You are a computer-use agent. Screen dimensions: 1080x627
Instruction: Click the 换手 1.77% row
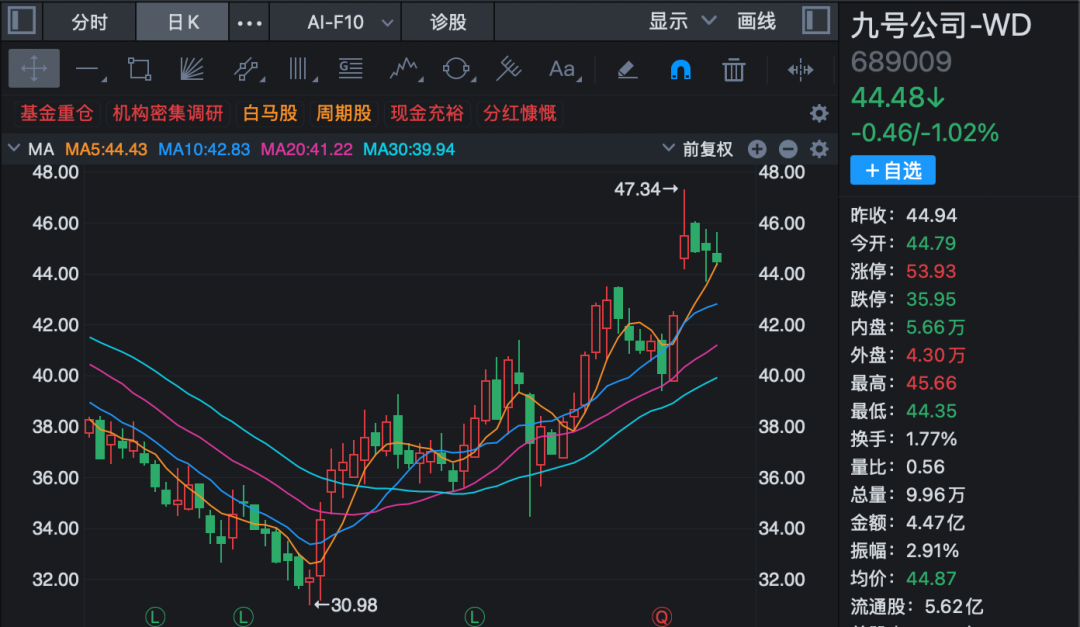(x=904, y=439)
